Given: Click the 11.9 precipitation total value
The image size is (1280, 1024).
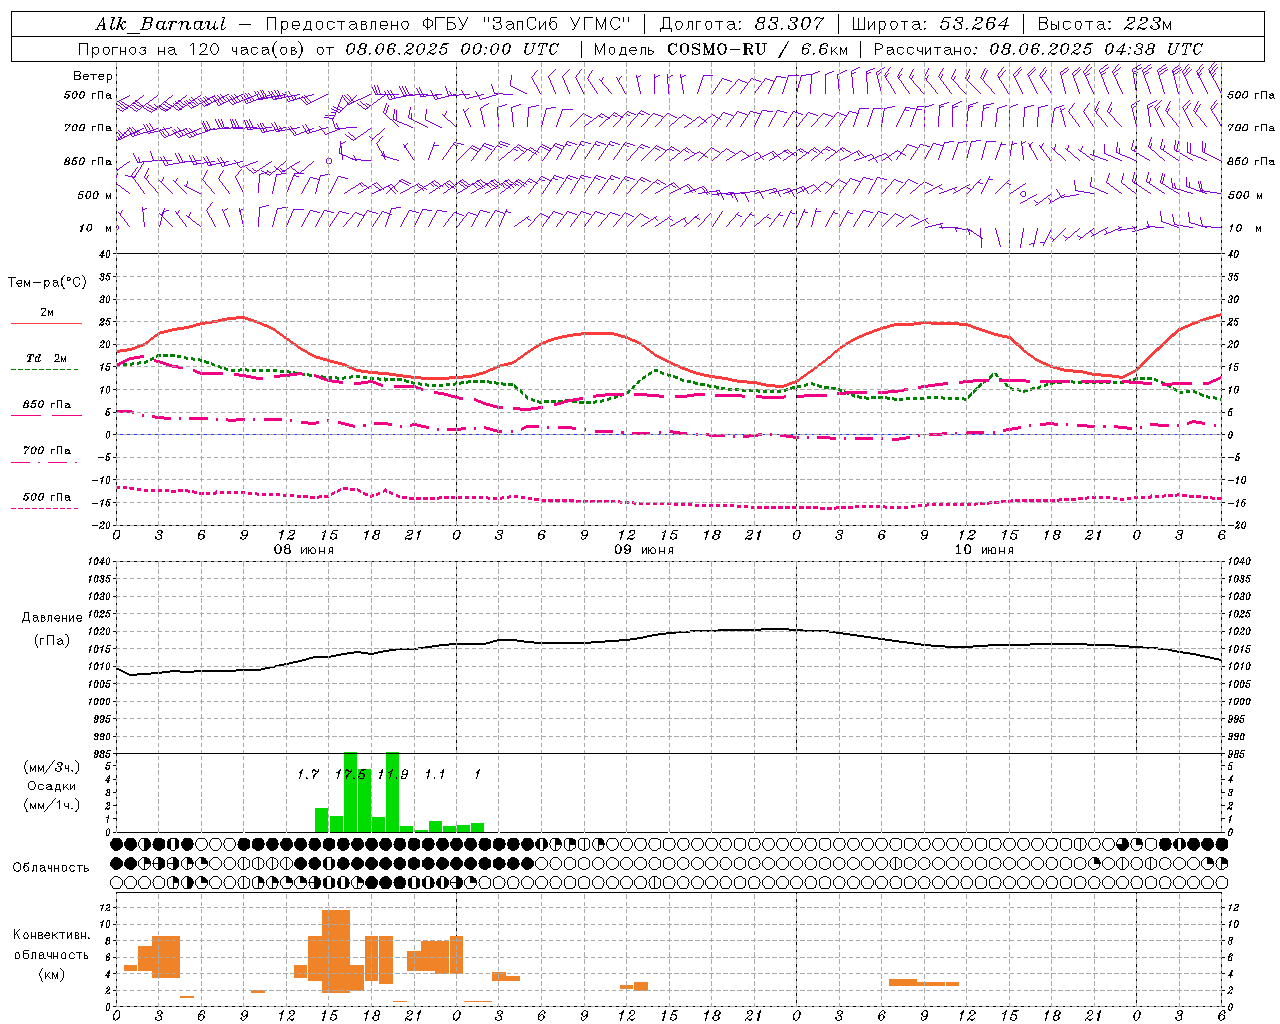Looking at the screenshot, I should point(393,774).
